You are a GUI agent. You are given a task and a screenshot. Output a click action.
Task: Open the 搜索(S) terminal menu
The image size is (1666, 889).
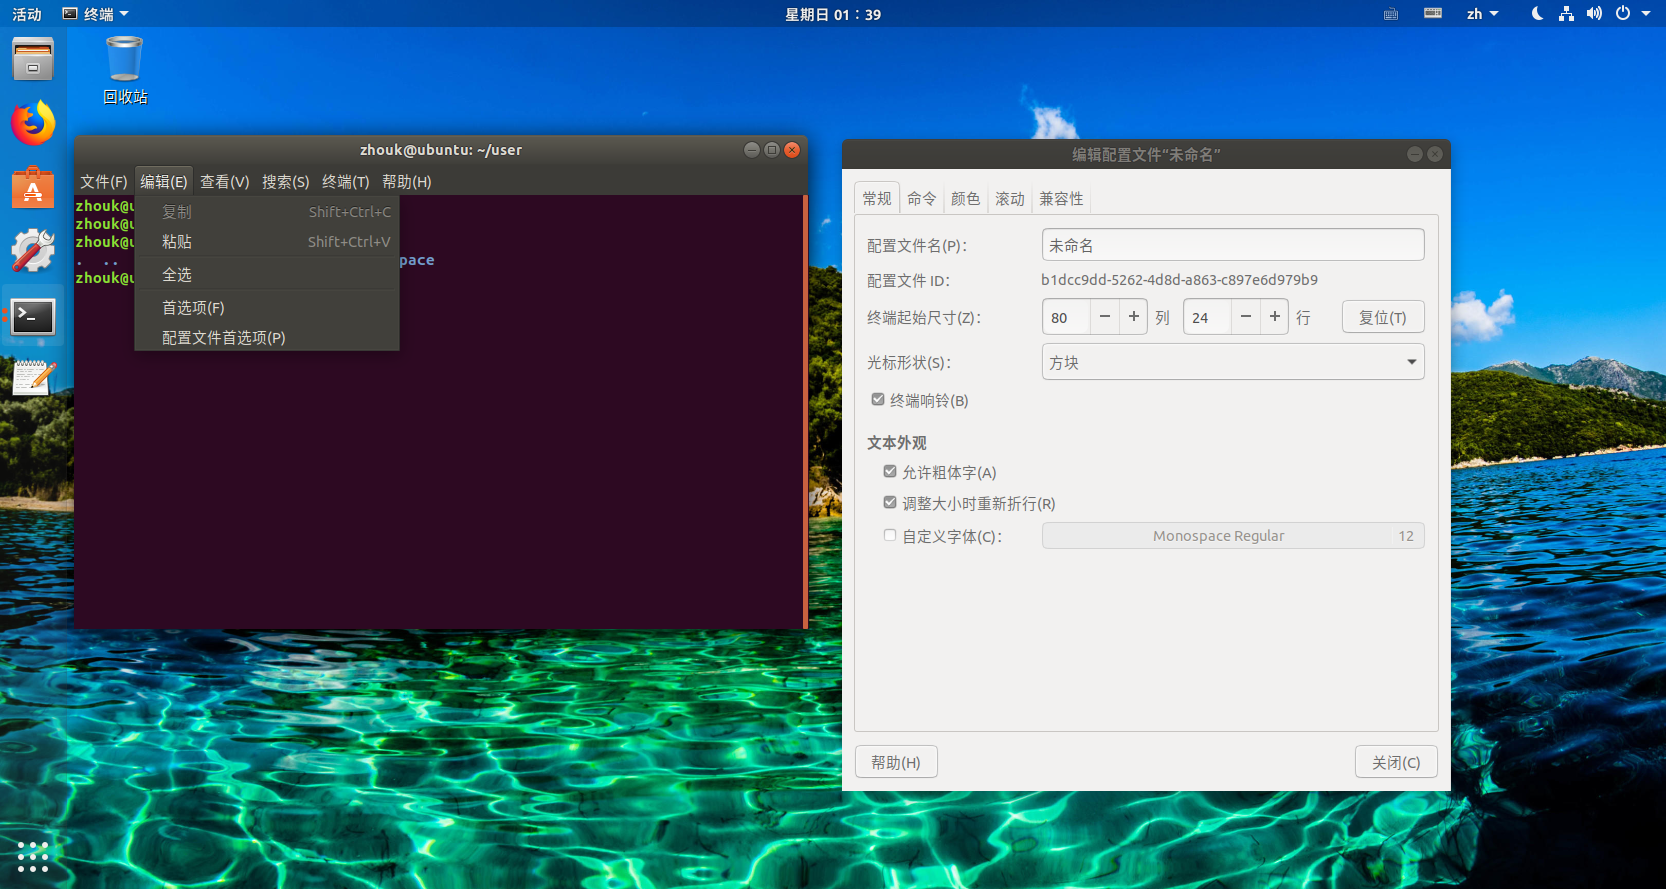coord(286,181)
